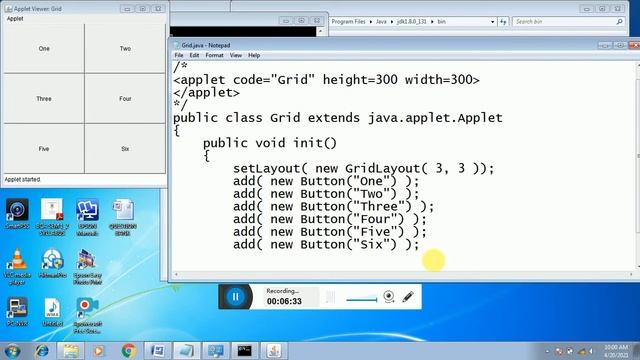
Task: Click the Explorer address bar refresh button
Action: point(503,22)
